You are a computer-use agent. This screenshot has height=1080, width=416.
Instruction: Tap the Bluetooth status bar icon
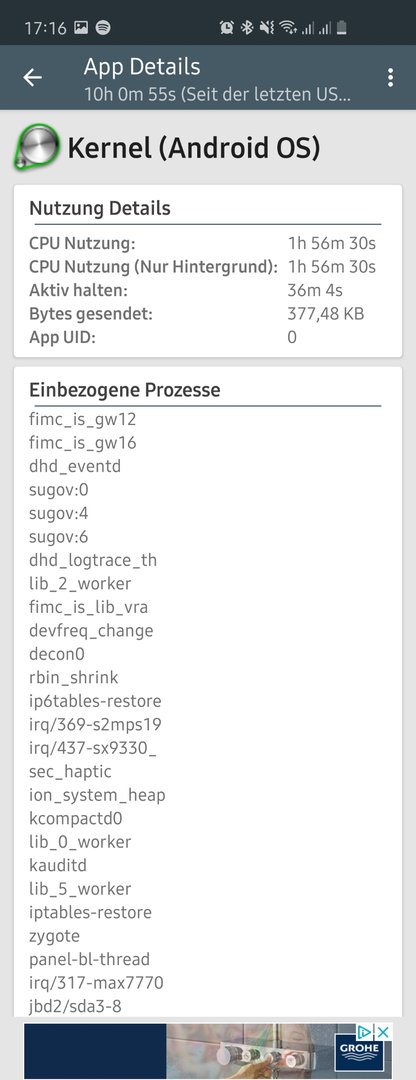coord(247,28)
